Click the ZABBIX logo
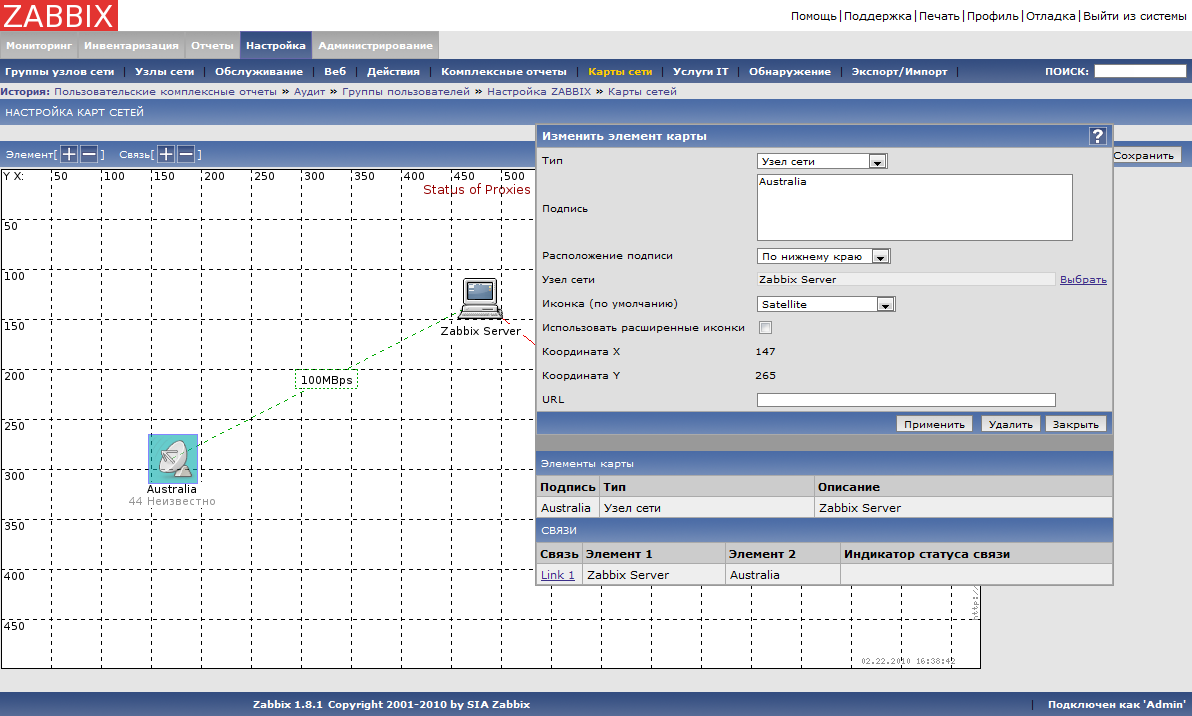 pos(59,15)
